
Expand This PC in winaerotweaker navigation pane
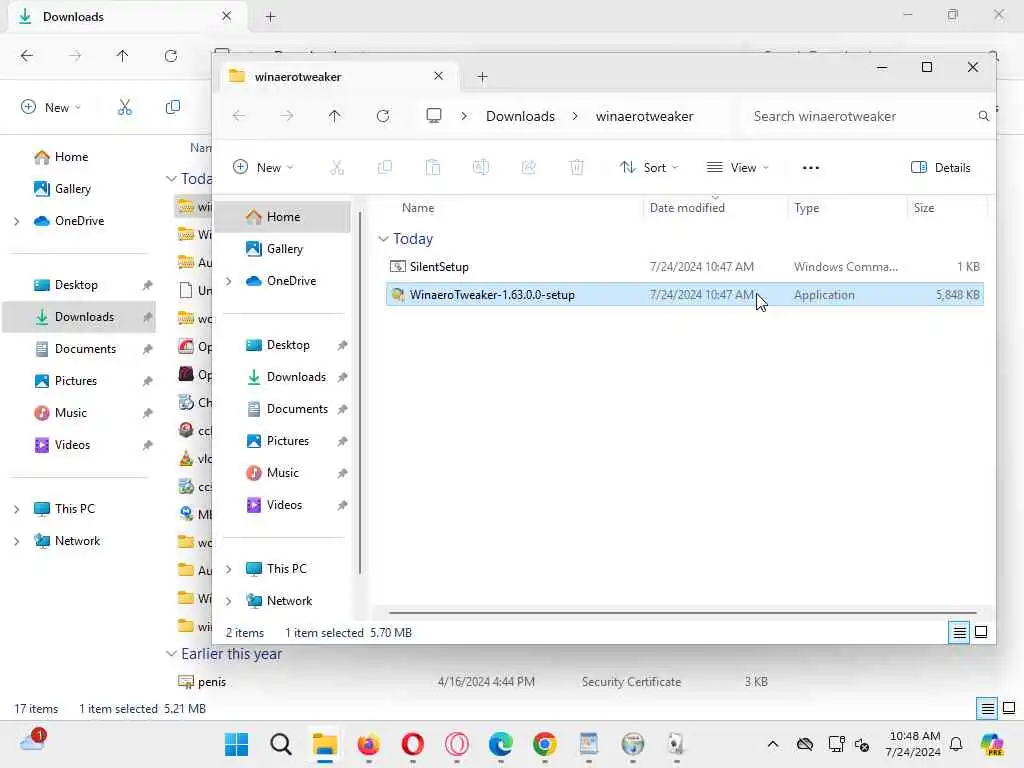point(229,569)
